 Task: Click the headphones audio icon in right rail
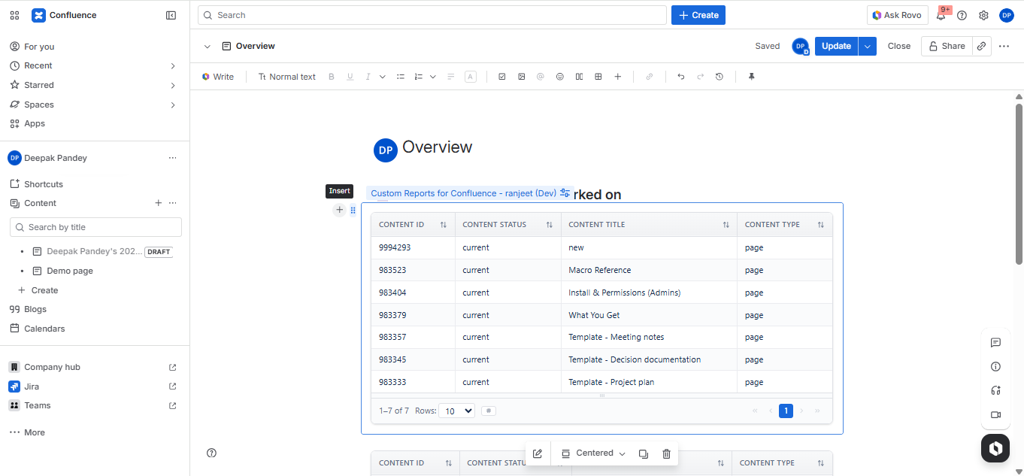point(995,390)
